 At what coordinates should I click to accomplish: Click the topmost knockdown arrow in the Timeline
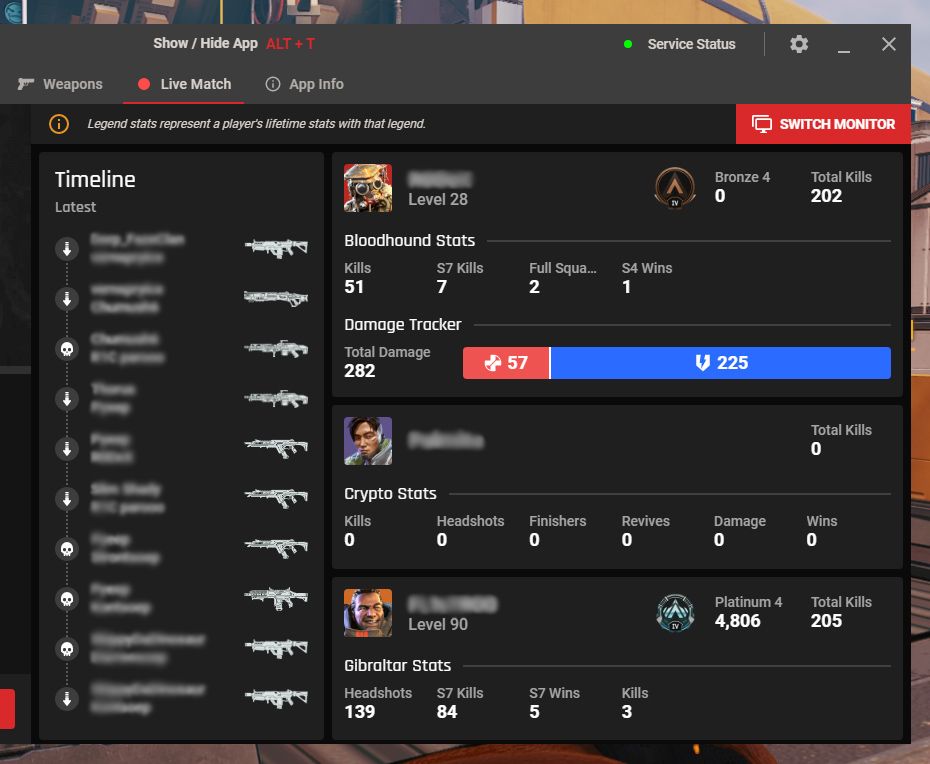point(67,249)
